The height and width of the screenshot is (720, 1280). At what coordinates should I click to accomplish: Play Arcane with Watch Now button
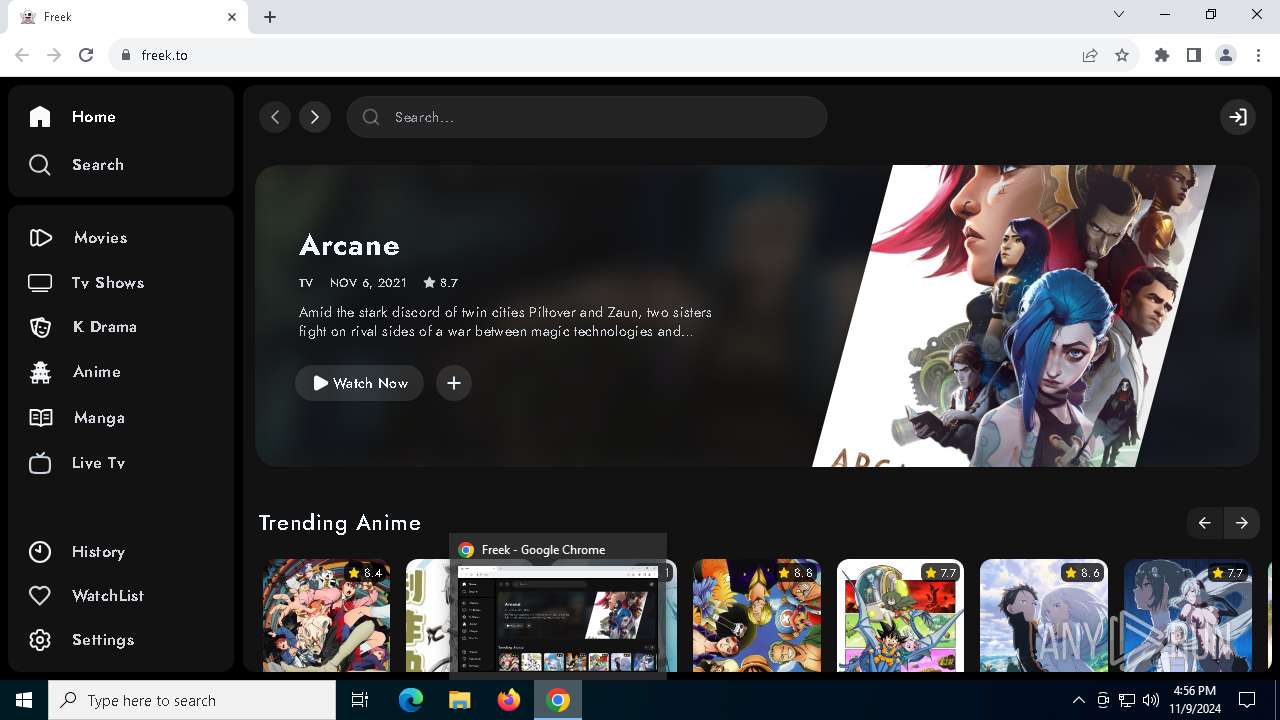pos(359,383)
